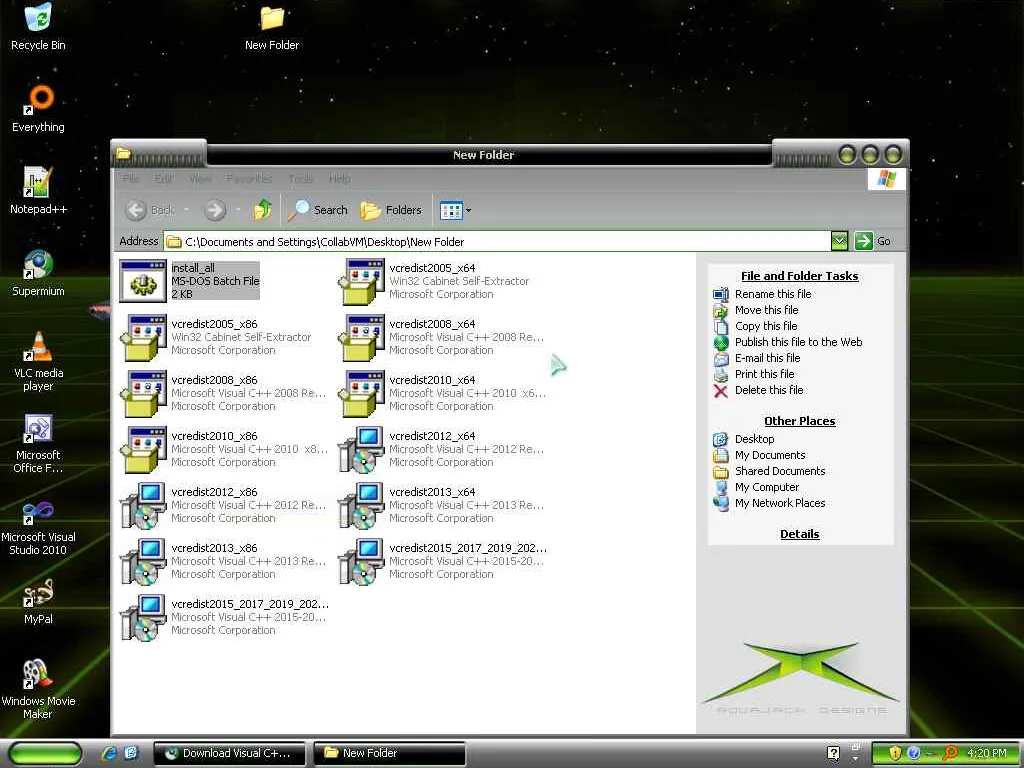
Task: Click the New Folder taskbar button
Action: tap(390, 753)
